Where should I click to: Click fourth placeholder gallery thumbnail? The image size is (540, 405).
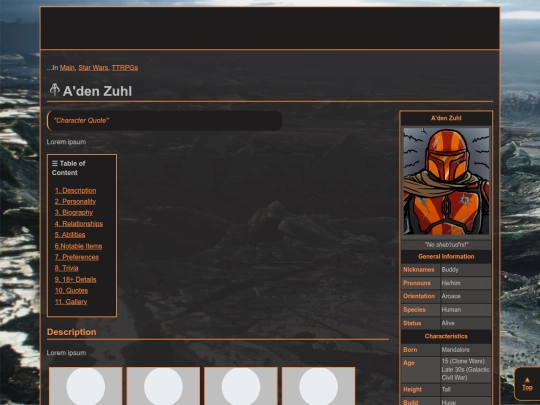[319, 386]
